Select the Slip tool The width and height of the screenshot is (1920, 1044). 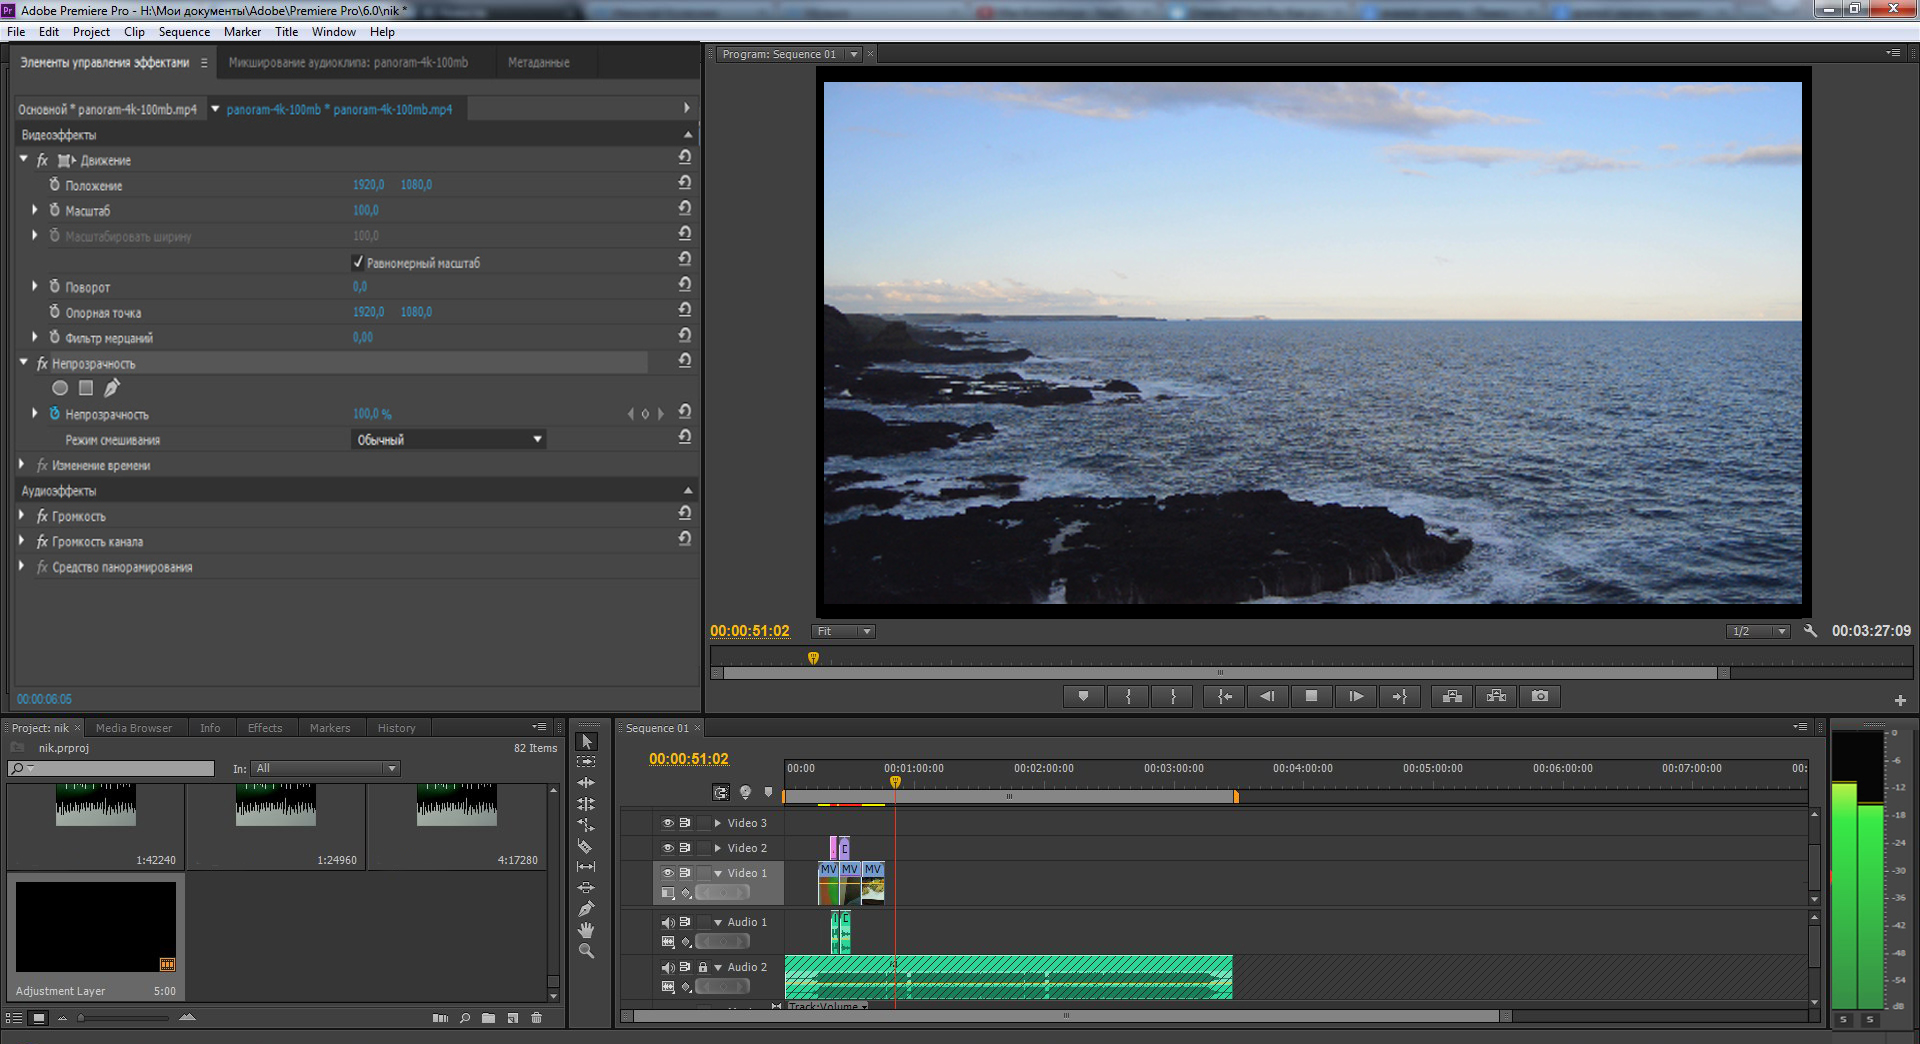(x=587, y=867)
